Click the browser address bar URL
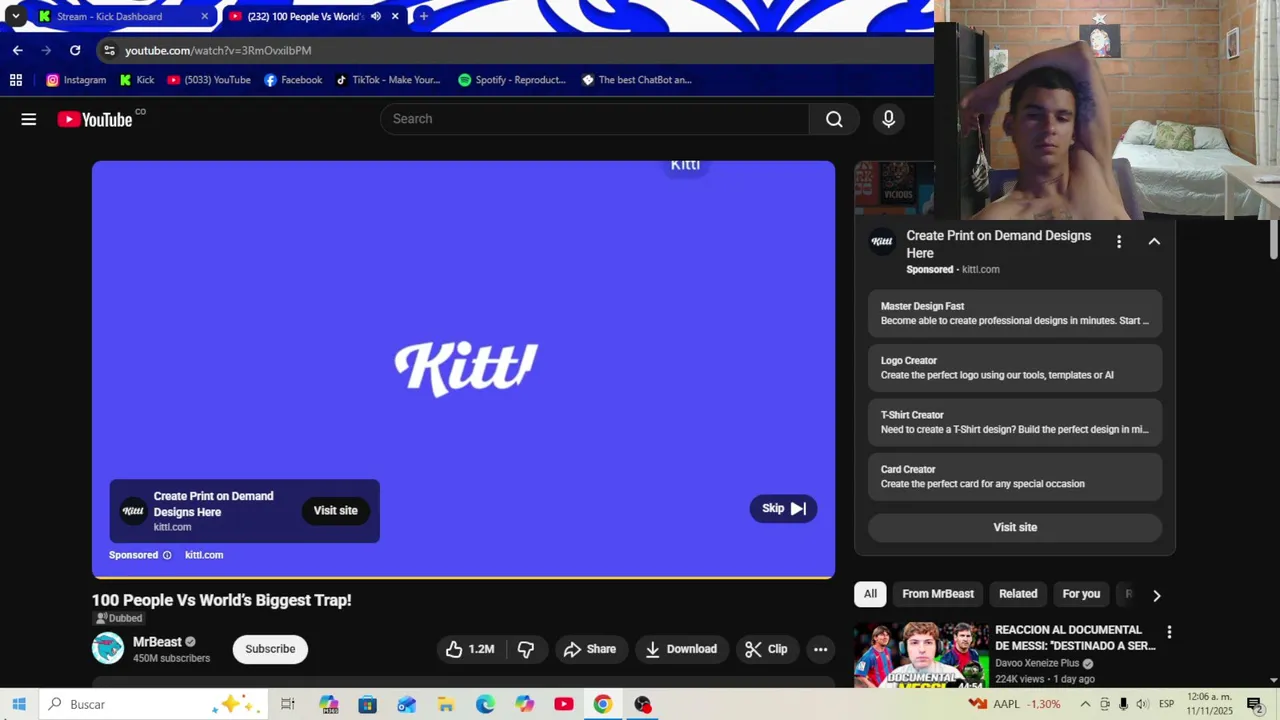1280x720 pixels. [218, 50]
